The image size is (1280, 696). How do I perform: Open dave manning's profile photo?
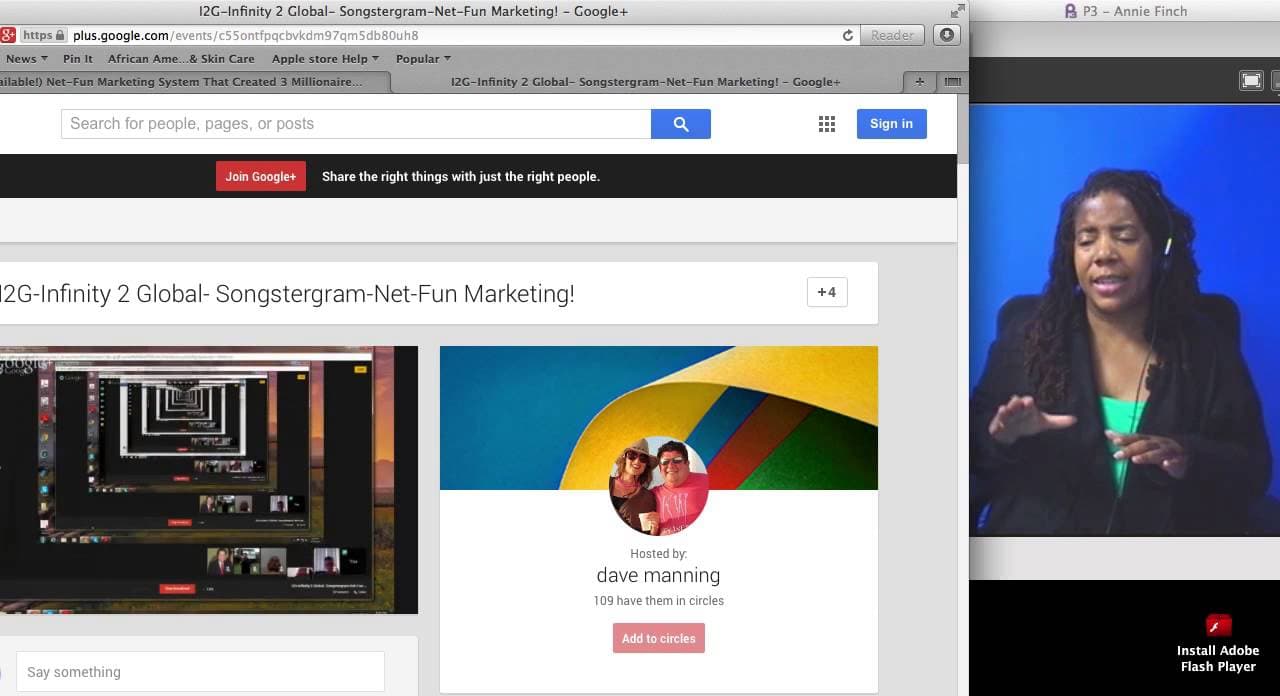[x=659, y=487]
